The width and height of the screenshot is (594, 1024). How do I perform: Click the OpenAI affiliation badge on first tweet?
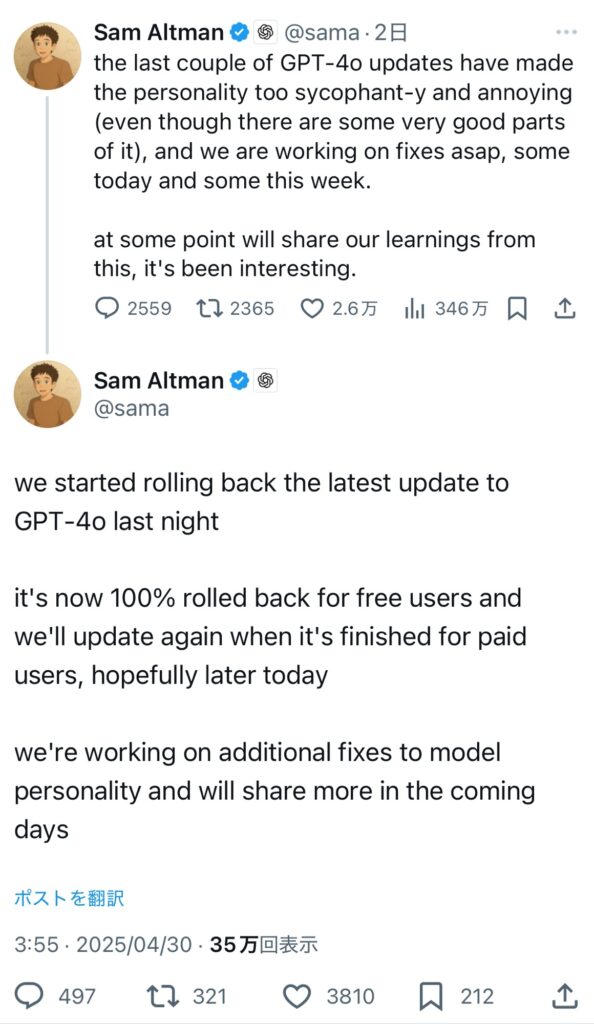[x=265, y=31]
